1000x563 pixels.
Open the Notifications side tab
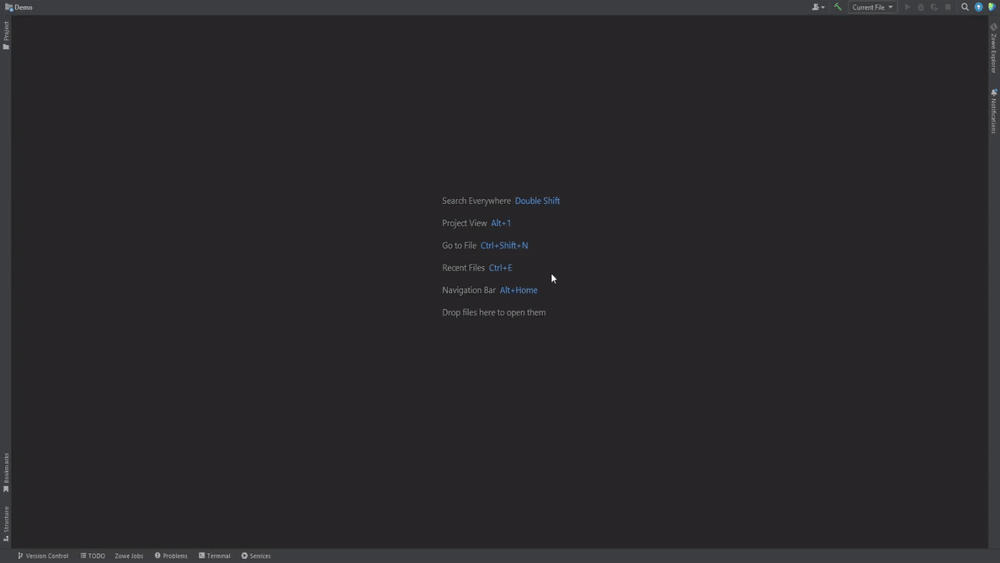point(994,111)
